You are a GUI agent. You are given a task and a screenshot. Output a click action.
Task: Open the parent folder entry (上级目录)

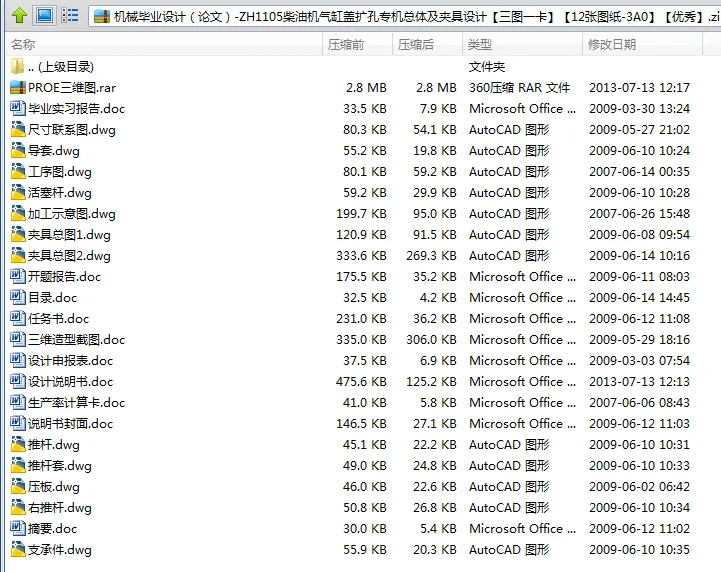(61, 67)
